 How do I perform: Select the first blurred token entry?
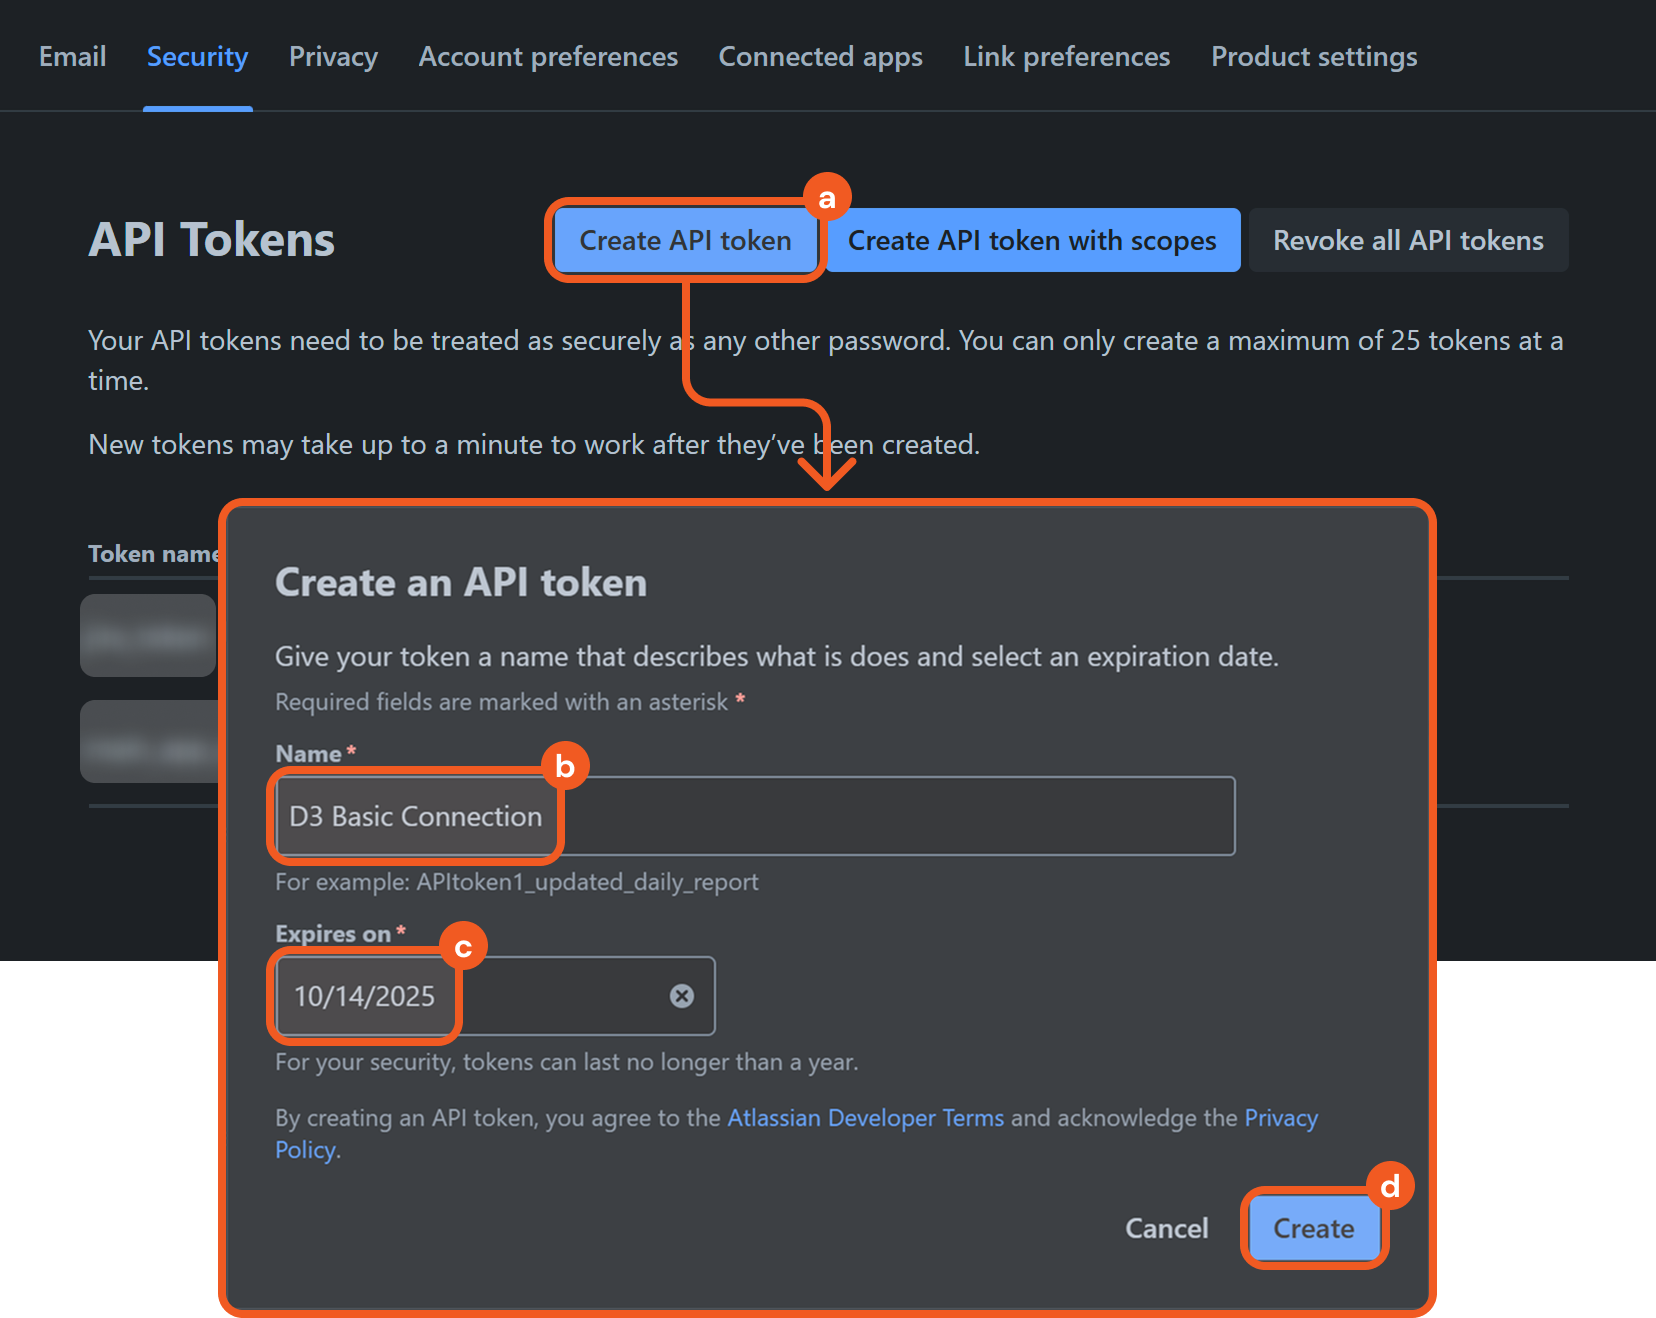tap(148, 636)
